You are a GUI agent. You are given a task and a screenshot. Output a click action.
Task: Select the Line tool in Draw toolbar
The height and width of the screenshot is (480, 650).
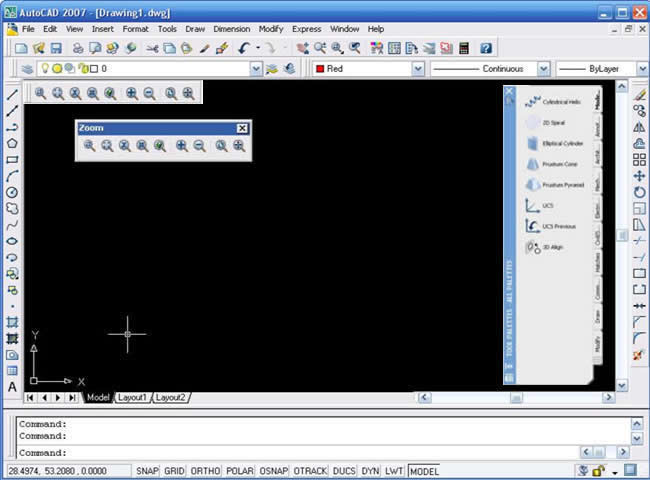pyautogui.click(x=12, y=95)
